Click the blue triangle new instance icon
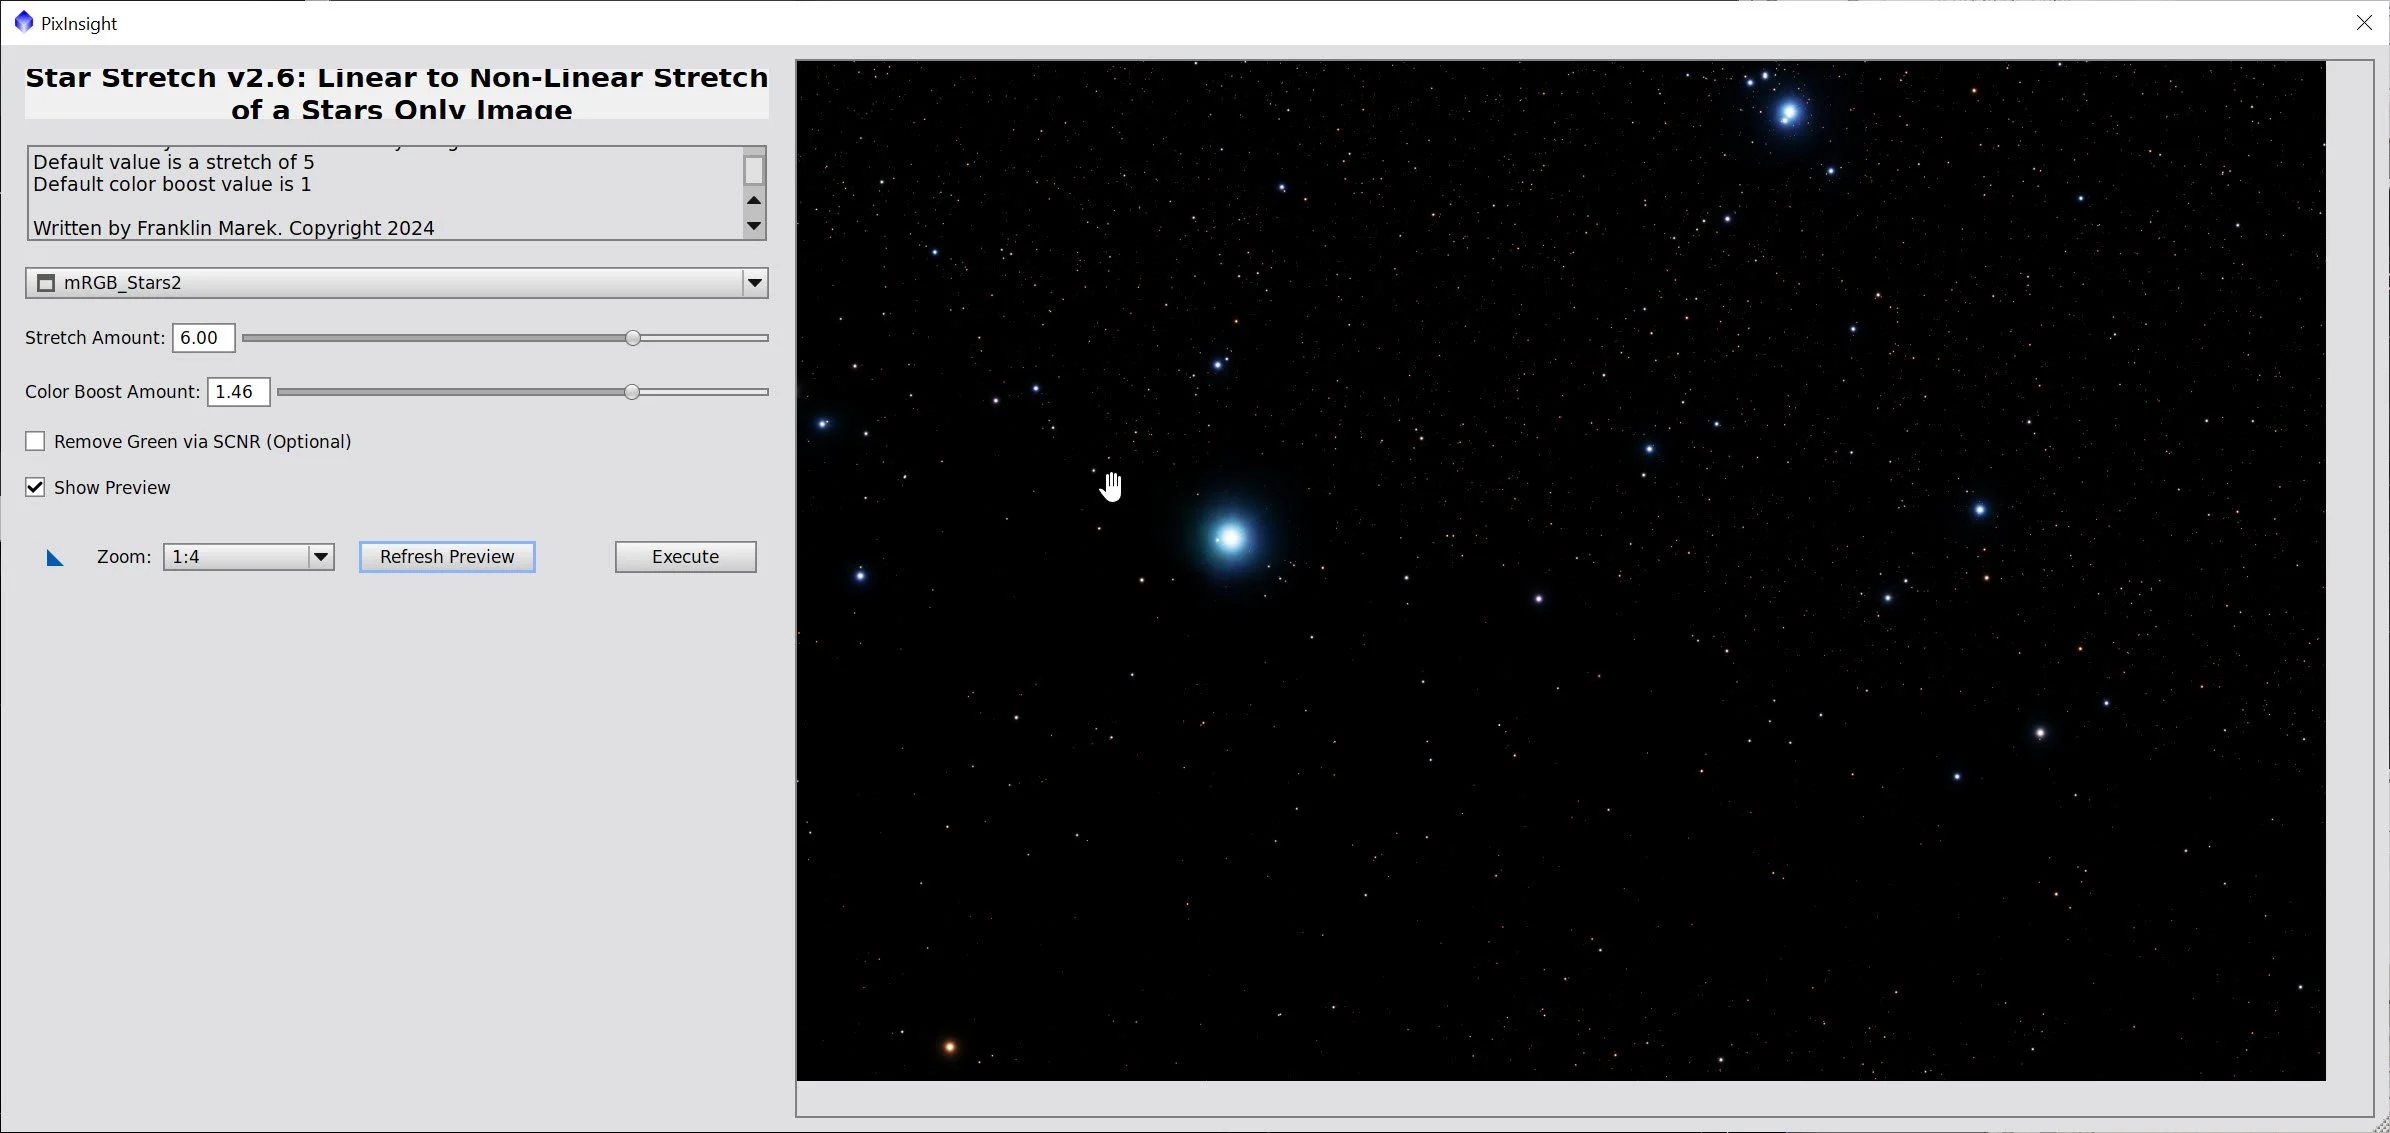The width and height of the screenshot is (2390, 1133). (55, 558)
